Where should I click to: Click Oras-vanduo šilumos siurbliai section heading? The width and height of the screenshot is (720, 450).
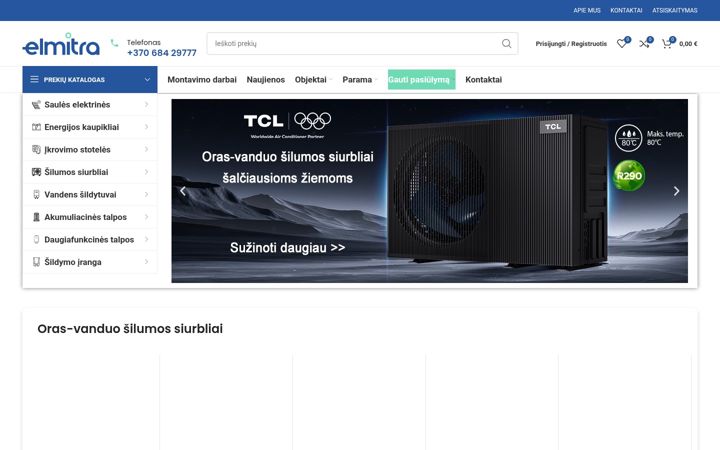tap(130, 329)
